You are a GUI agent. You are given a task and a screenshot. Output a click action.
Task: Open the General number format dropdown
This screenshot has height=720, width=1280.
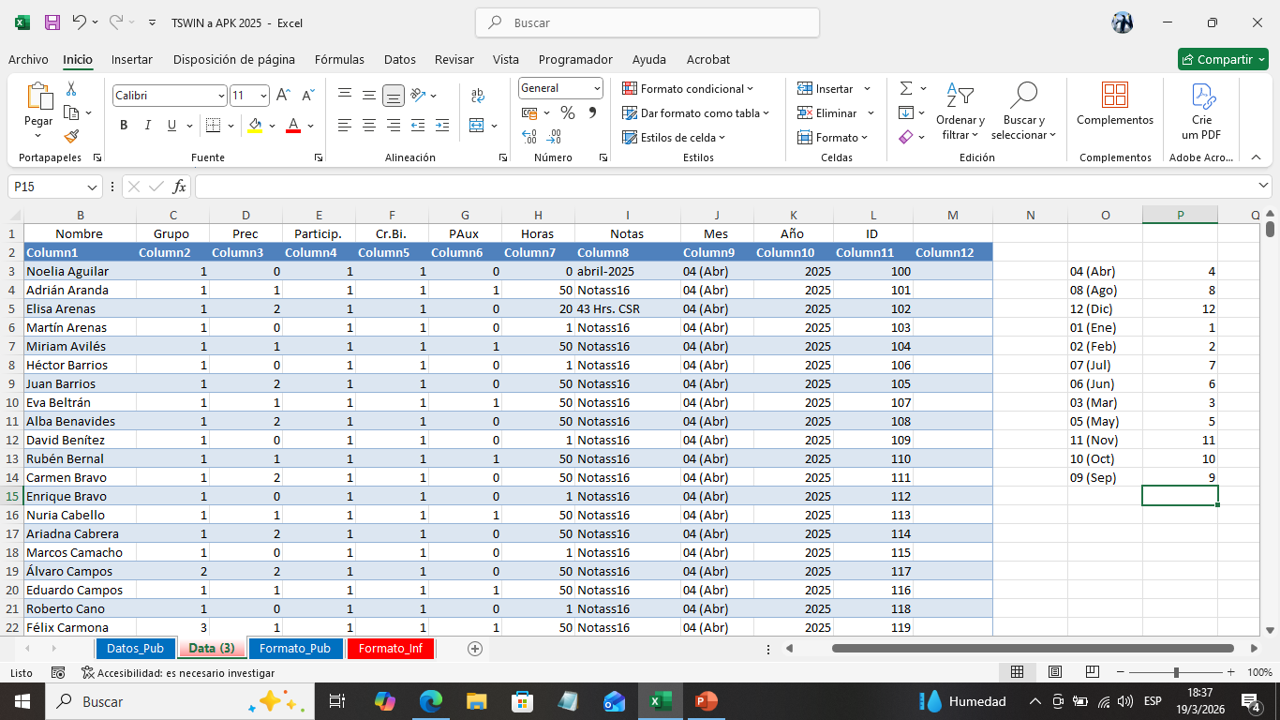(597, 88)
